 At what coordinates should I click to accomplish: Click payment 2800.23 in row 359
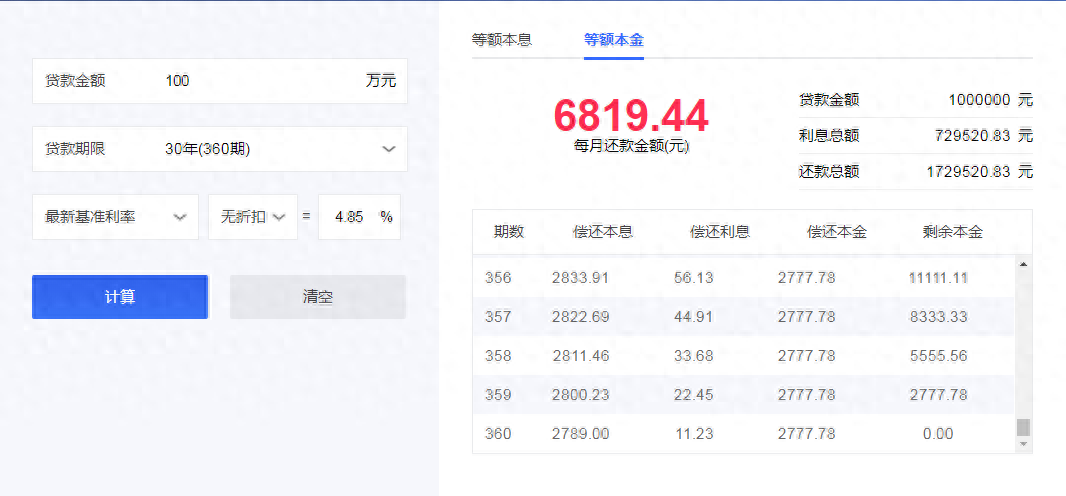[x=581, y=395]
